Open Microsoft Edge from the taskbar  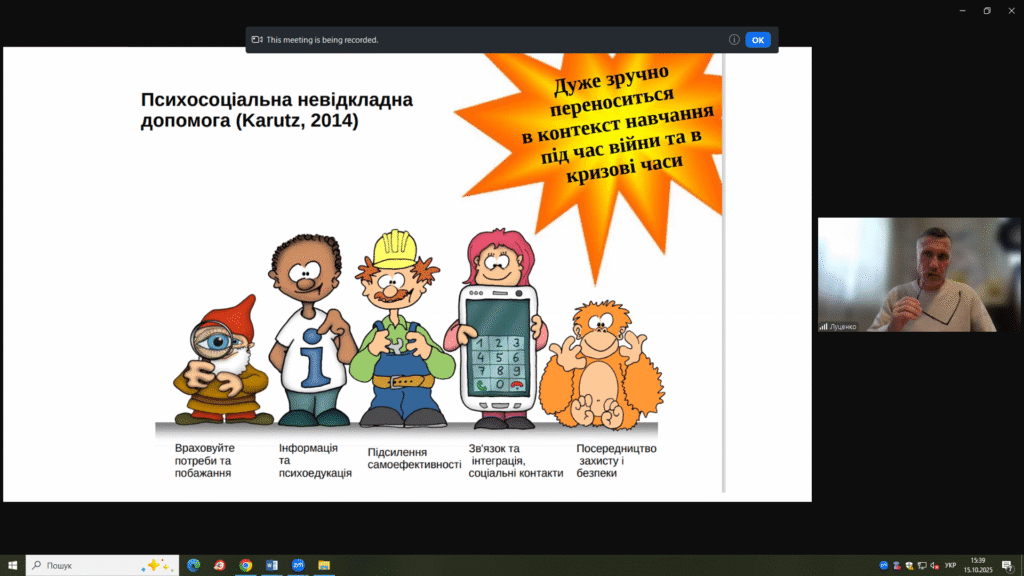point(193,565)
